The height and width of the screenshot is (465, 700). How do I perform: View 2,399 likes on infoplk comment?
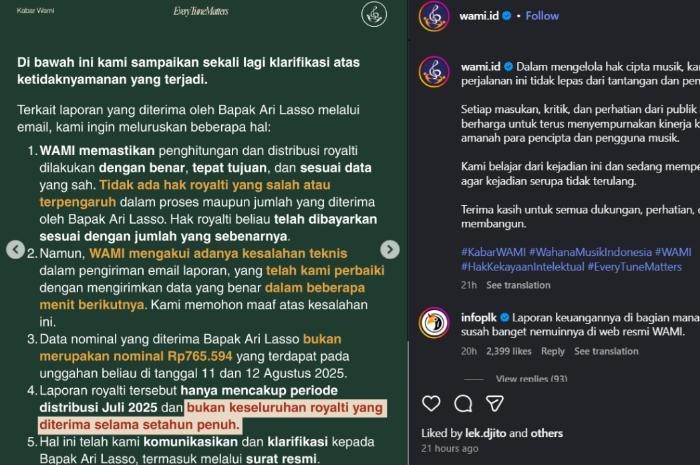(x=508, y=351)
